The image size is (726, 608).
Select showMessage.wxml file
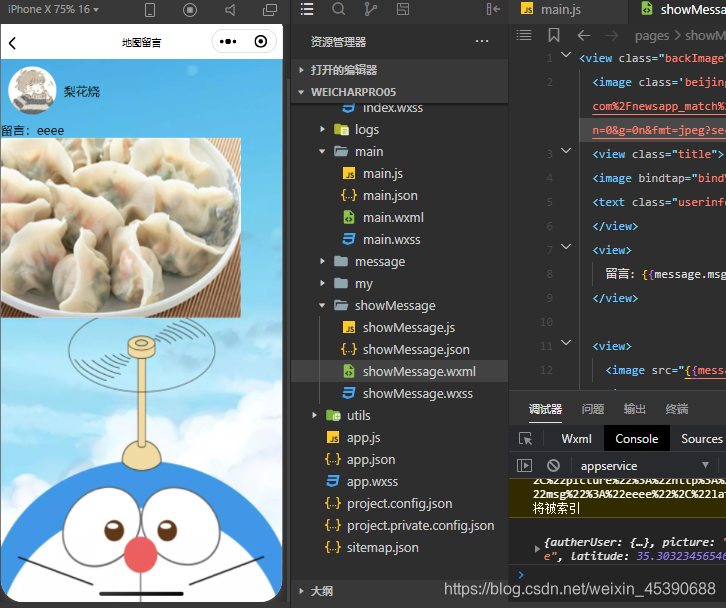point(400,371)
